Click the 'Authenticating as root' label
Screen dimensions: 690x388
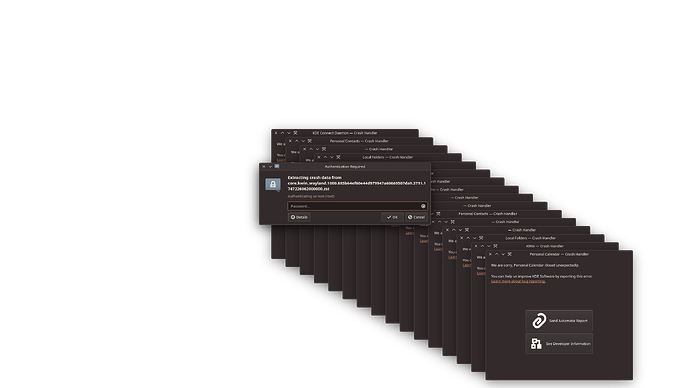click(x=311, y=196)
